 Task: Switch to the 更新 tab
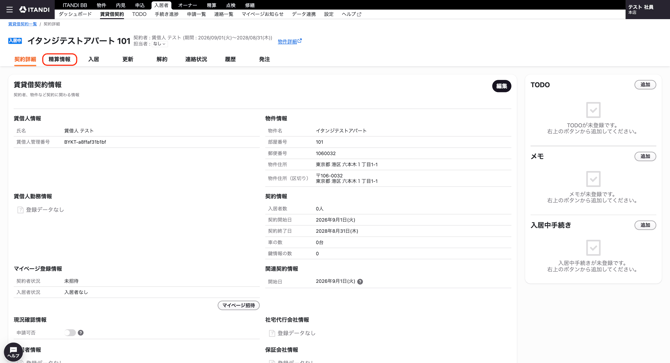click(x=128, y=59)
